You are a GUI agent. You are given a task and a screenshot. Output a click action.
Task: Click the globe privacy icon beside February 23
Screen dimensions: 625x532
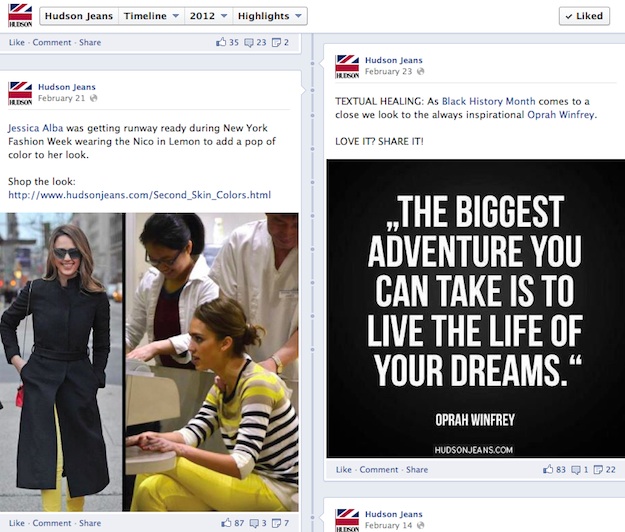point(420,71)
